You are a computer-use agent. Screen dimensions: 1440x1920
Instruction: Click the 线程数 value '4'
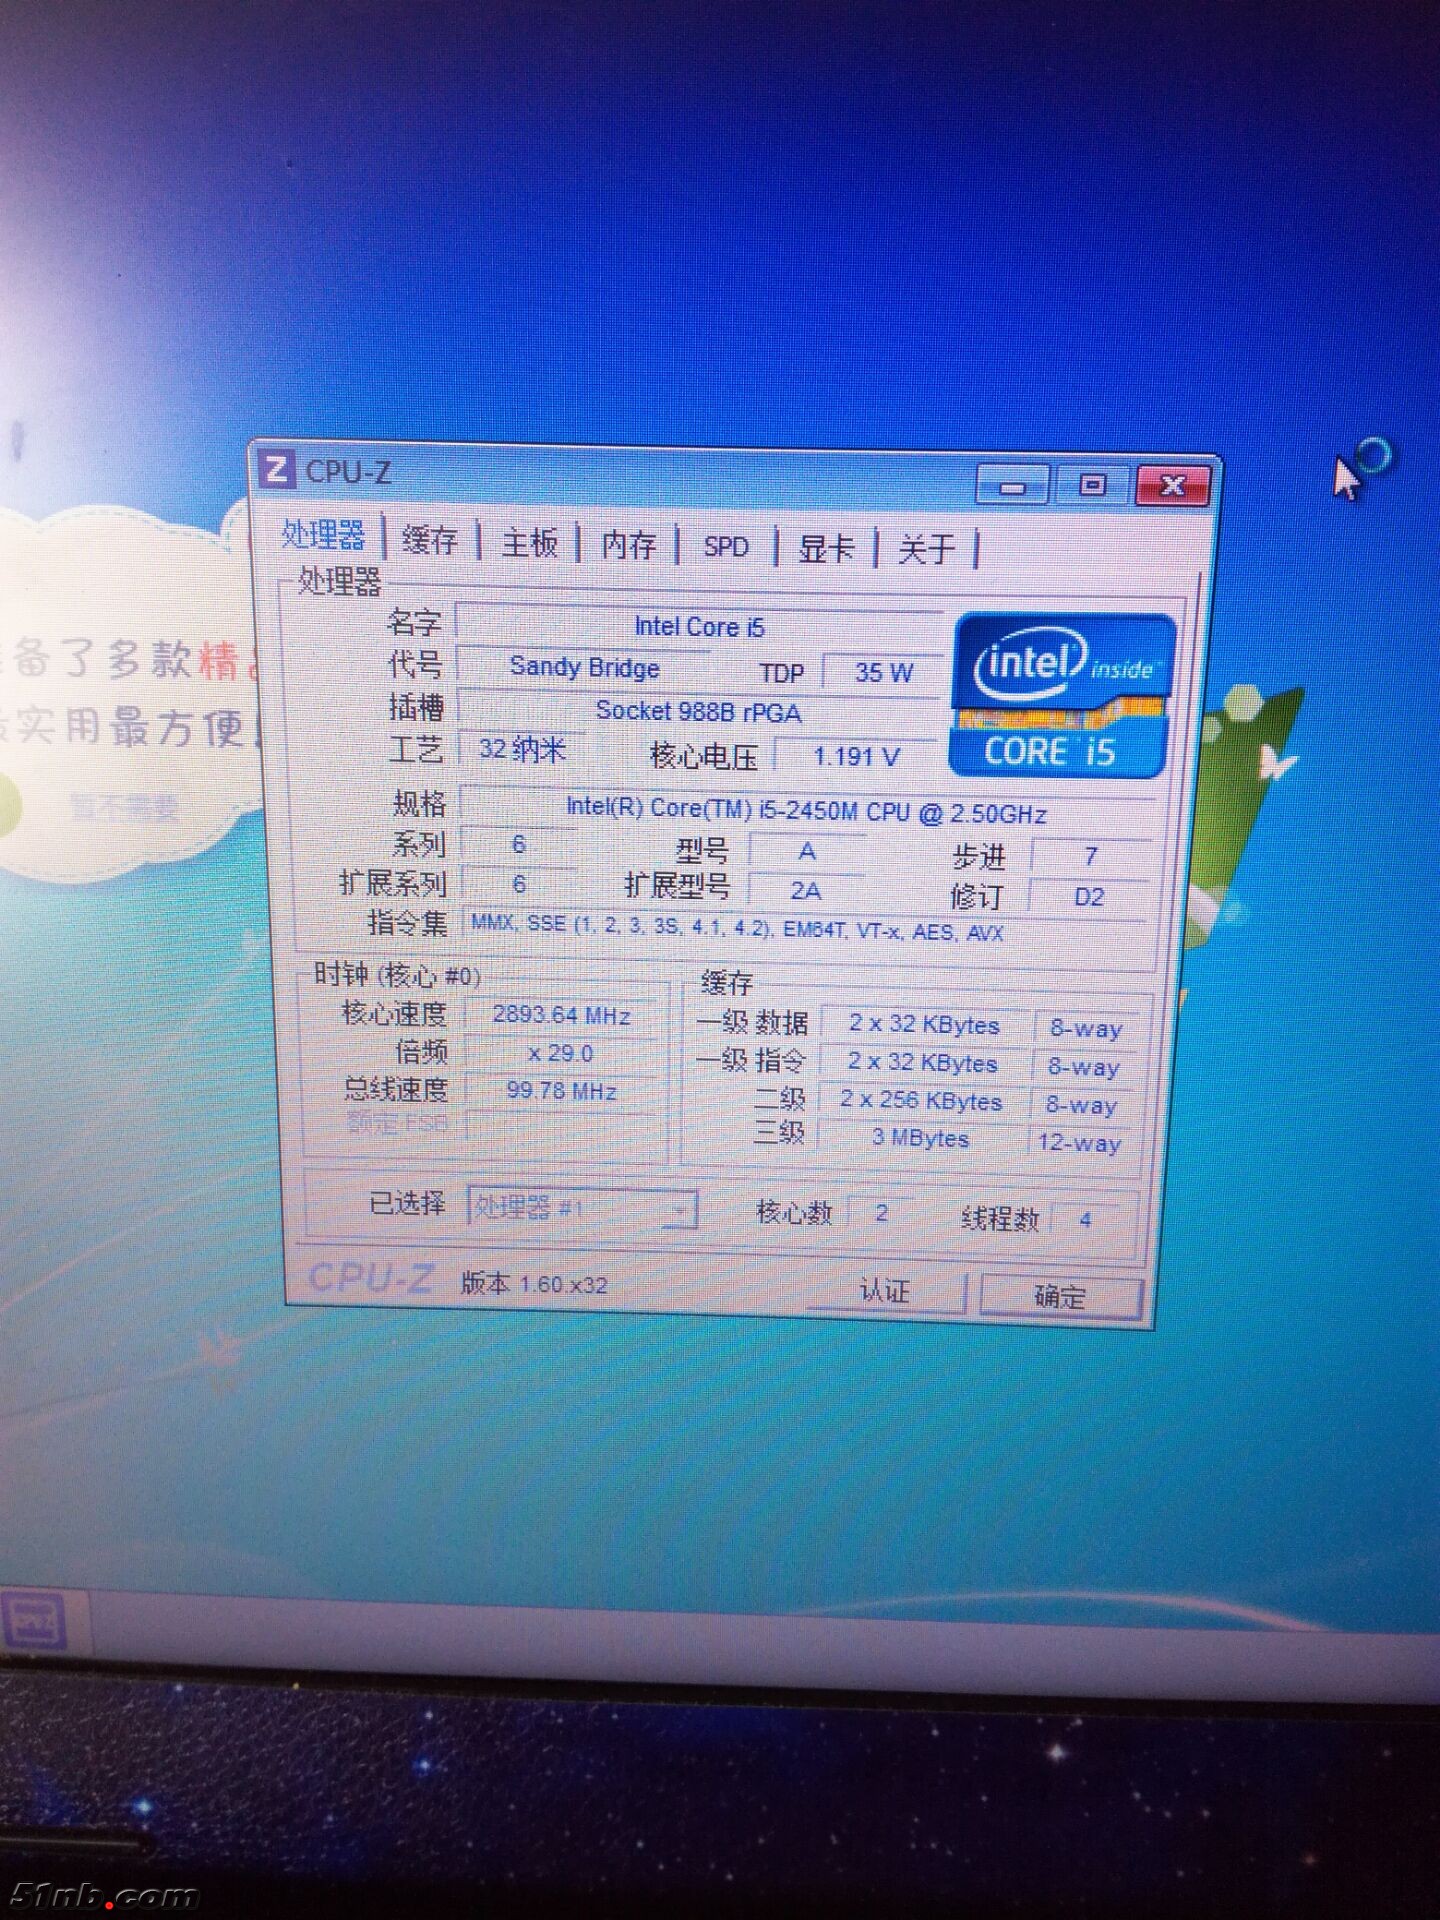(1085, 1219)
